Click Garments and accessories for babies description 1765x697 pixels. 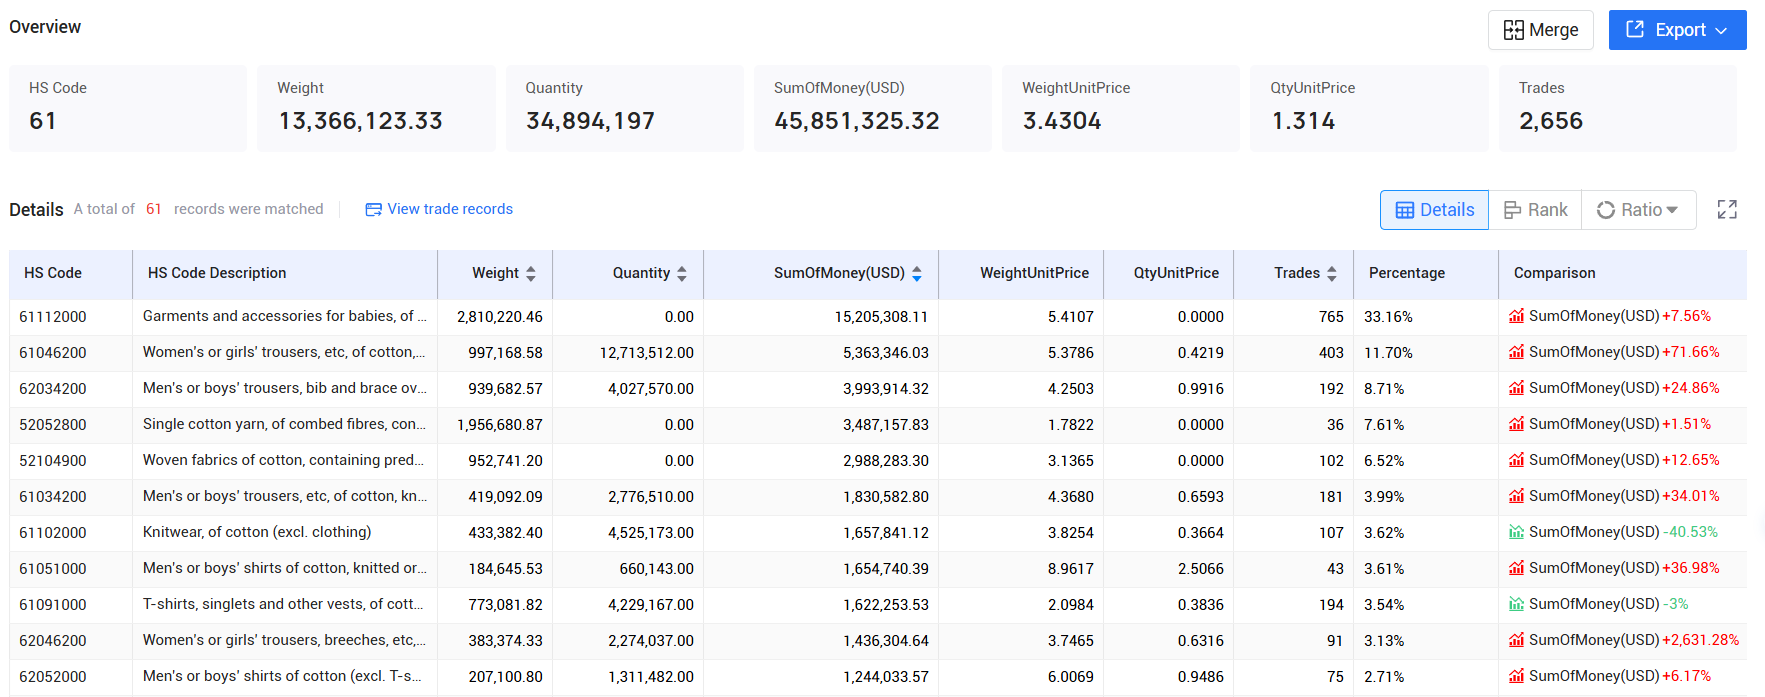285,316
